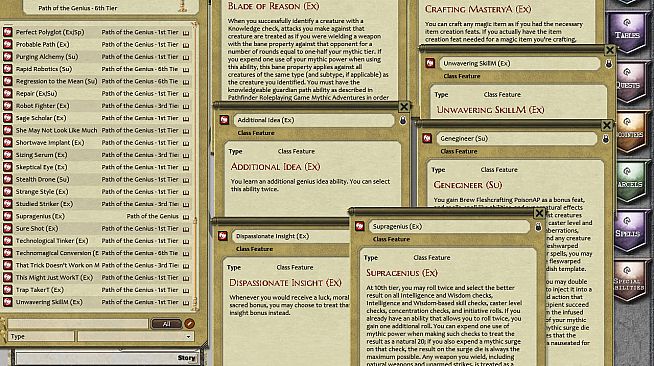The height and width of the screenshot is (366, 654).
Task: Click the link icon beside Rapid Robotics
Action: pos(8,69)
